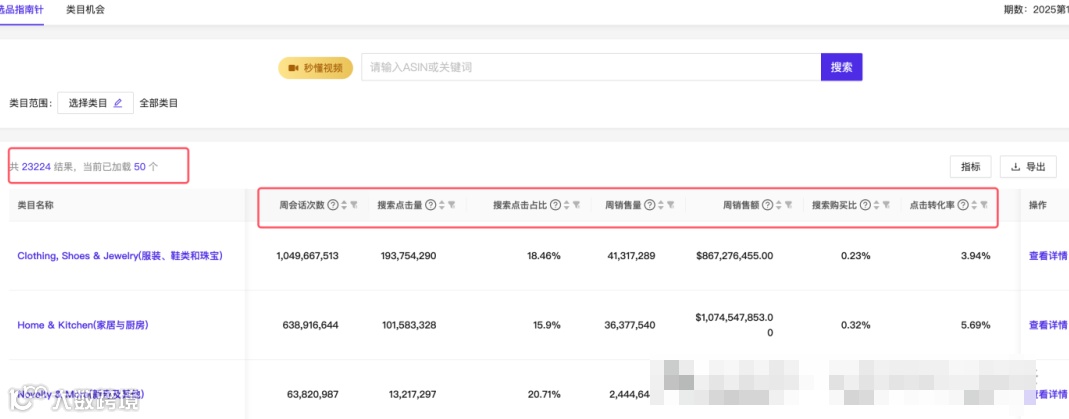Screen dimensions: 1069x419
Task: Toggle sort arrows on 点击转化率 column
Action: tap(974, 204)
